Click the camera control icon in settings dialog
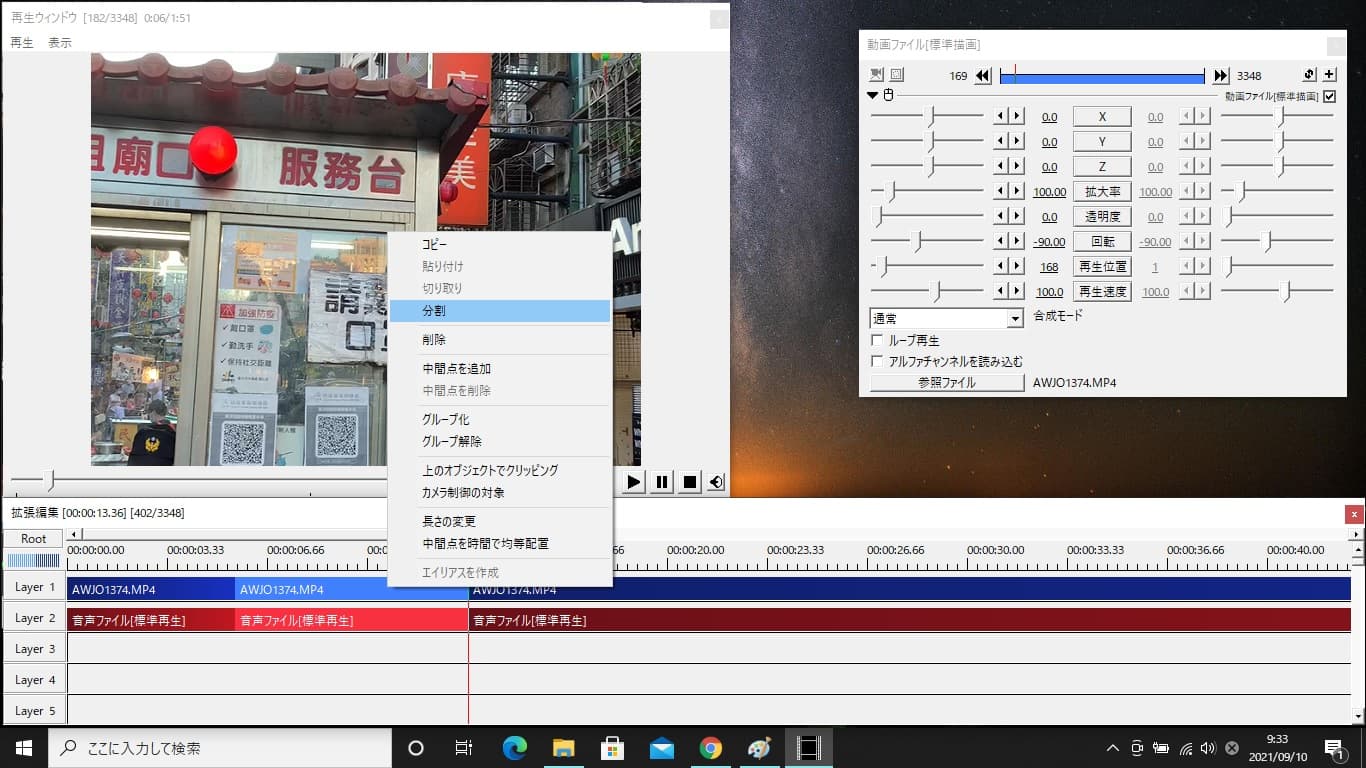The image size is (1366, 768). [877, 75]
